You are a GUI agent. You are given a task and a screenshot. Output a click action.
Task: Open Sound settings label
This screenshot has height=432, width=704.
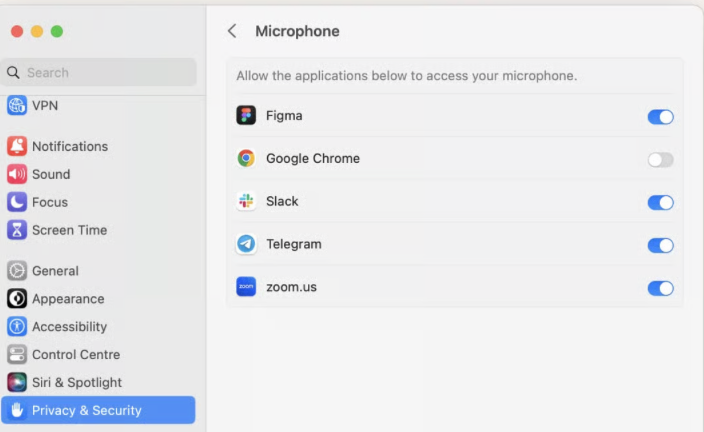point(51,174)
